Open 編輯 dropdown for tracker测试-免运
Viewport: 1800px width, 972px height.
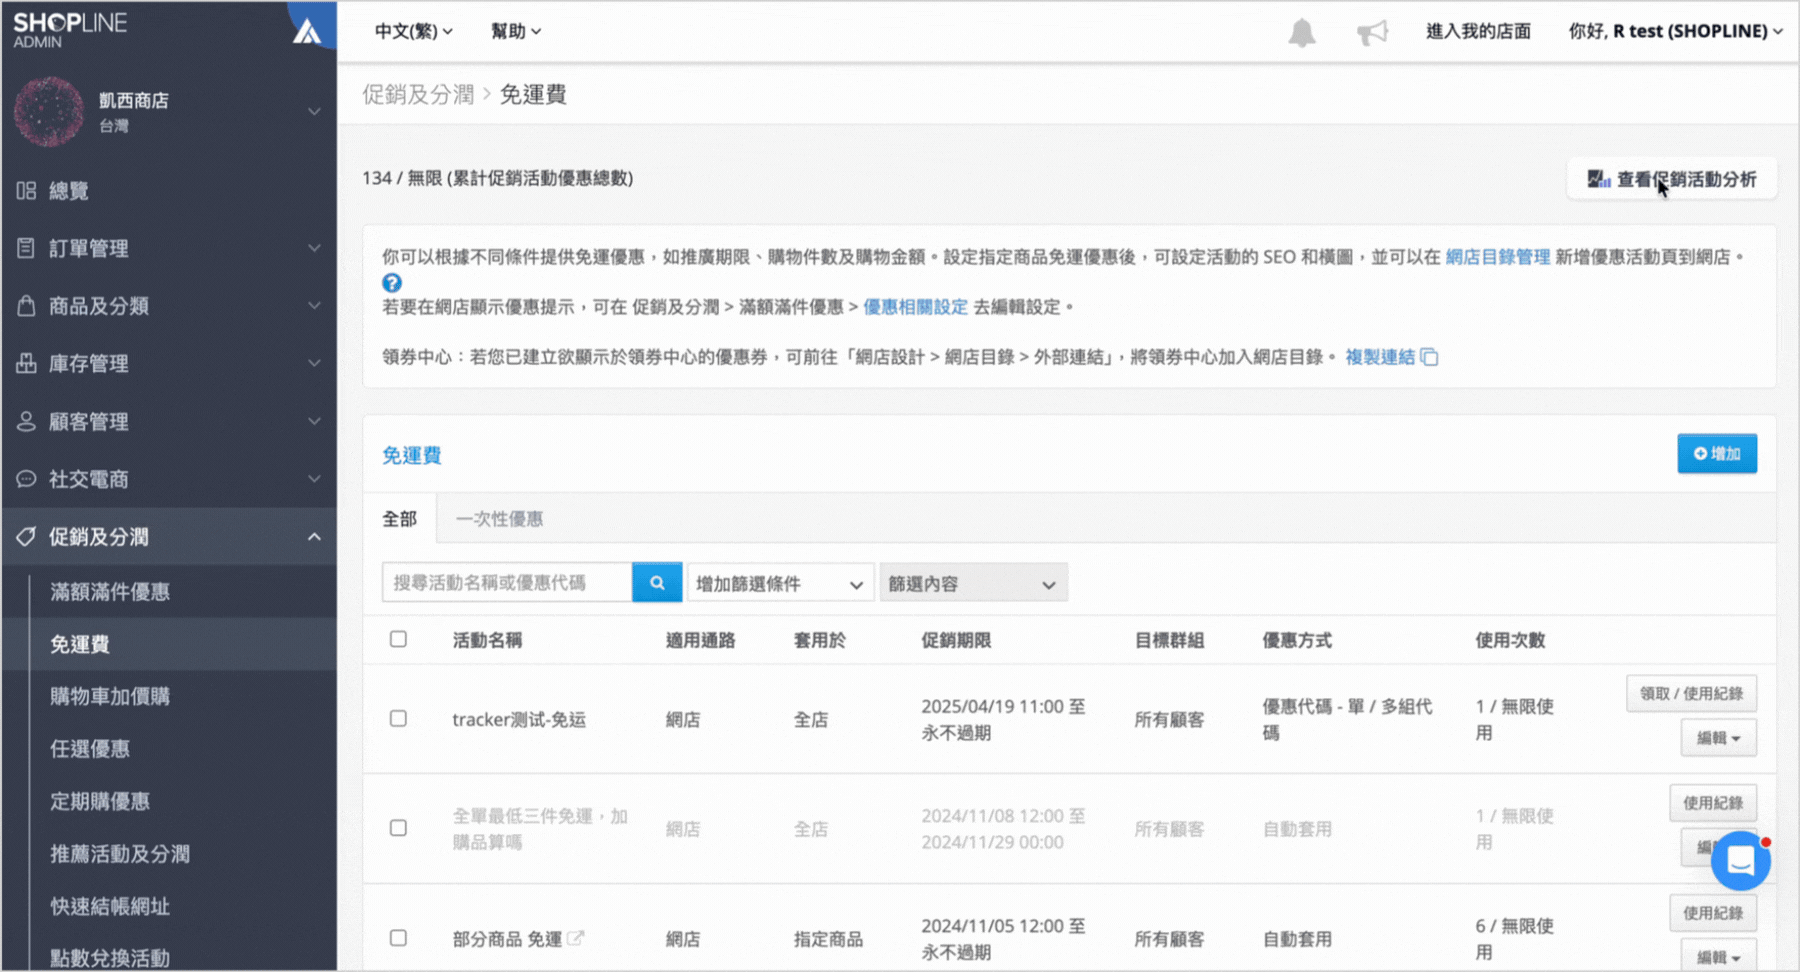[1718, 738]
